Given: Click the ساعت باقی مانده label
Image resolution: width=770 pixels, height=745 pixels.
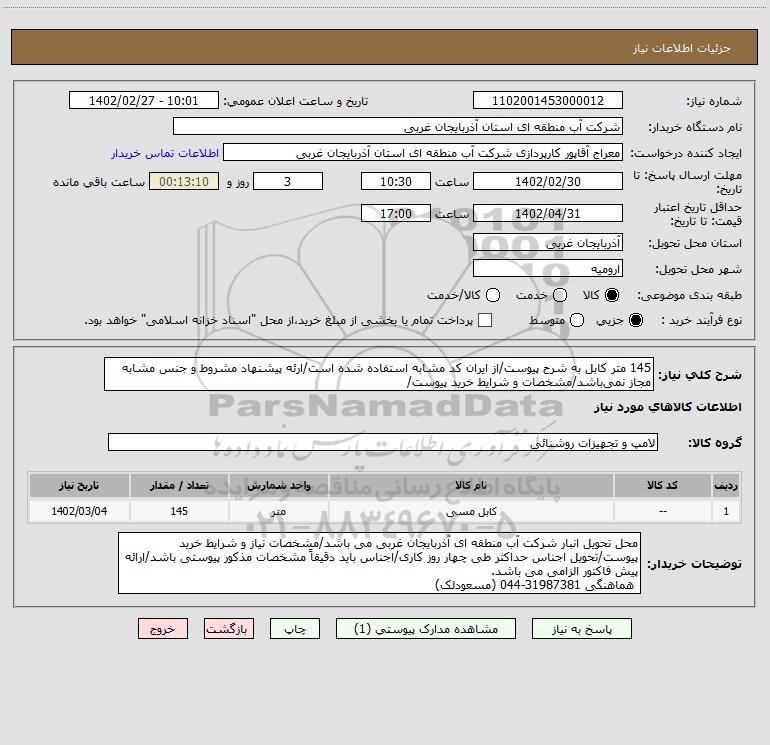Looking at the screenshot, I should 99,182.
